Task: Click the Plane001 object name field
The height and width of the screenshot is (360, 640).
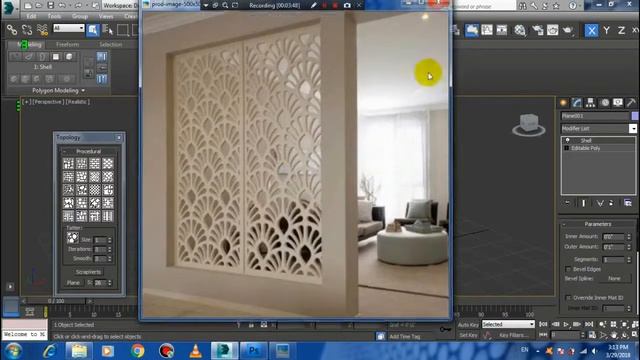Action: click(x=595, y=116)
